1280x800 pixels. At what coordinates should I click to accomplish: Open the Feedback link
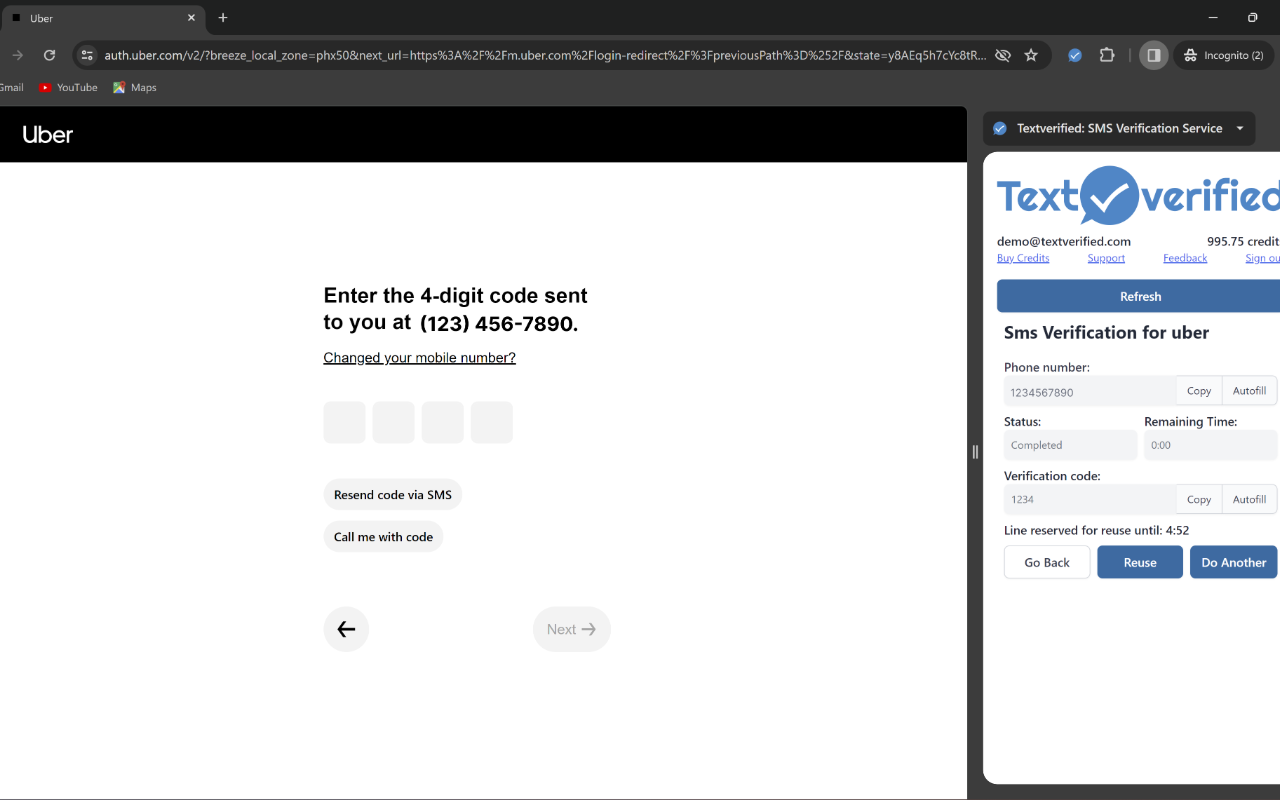(x=1185, y=258)
